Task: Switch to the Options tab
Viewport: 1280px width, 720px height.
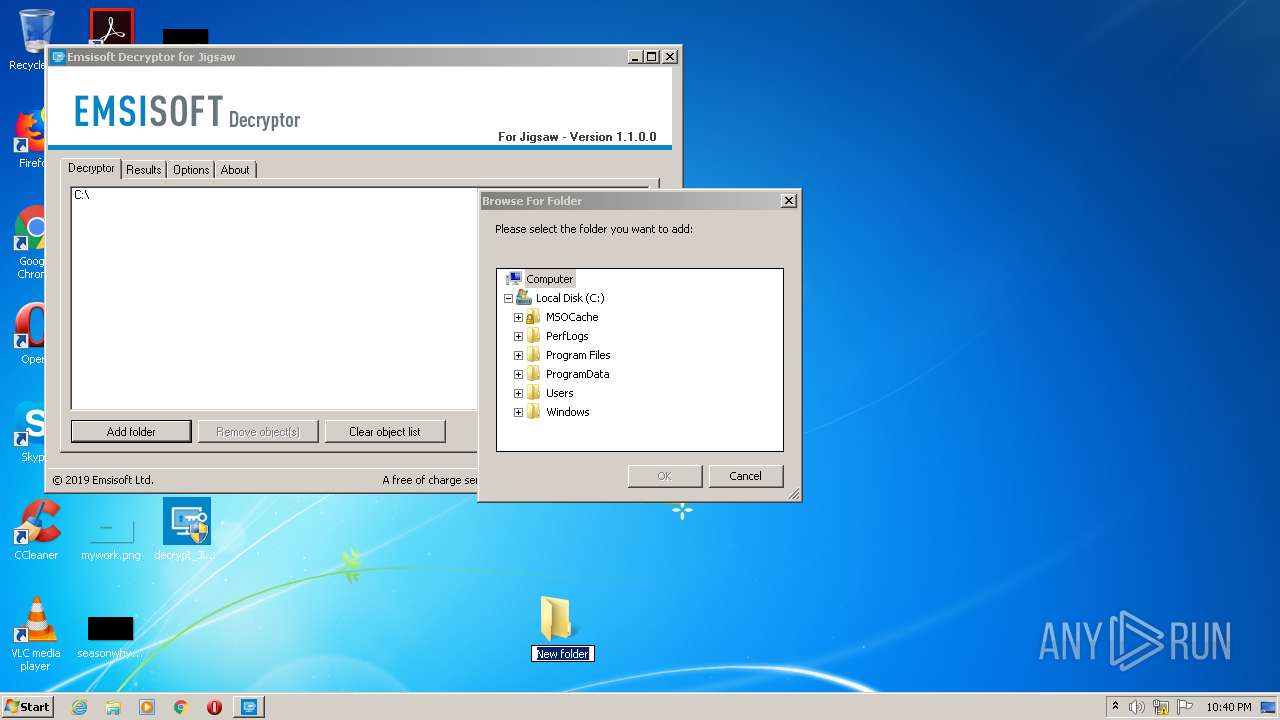Action: coord(191,170)
